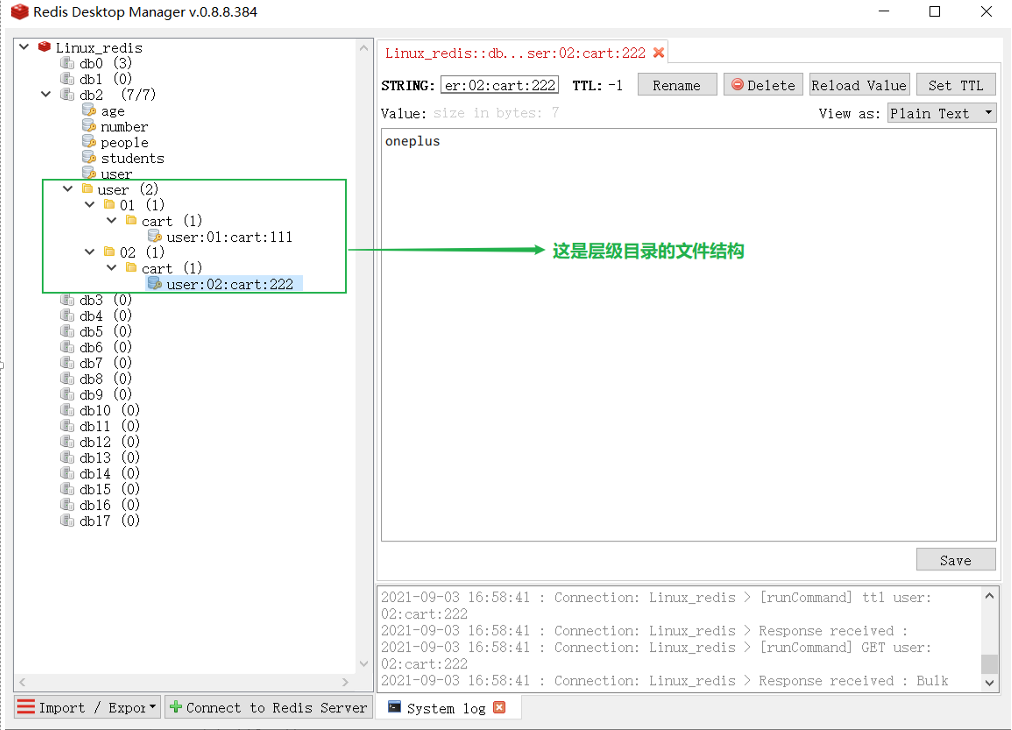Click the db2 database icon
This screenshot has height=730, width=1012.
[x=66, y=94]
